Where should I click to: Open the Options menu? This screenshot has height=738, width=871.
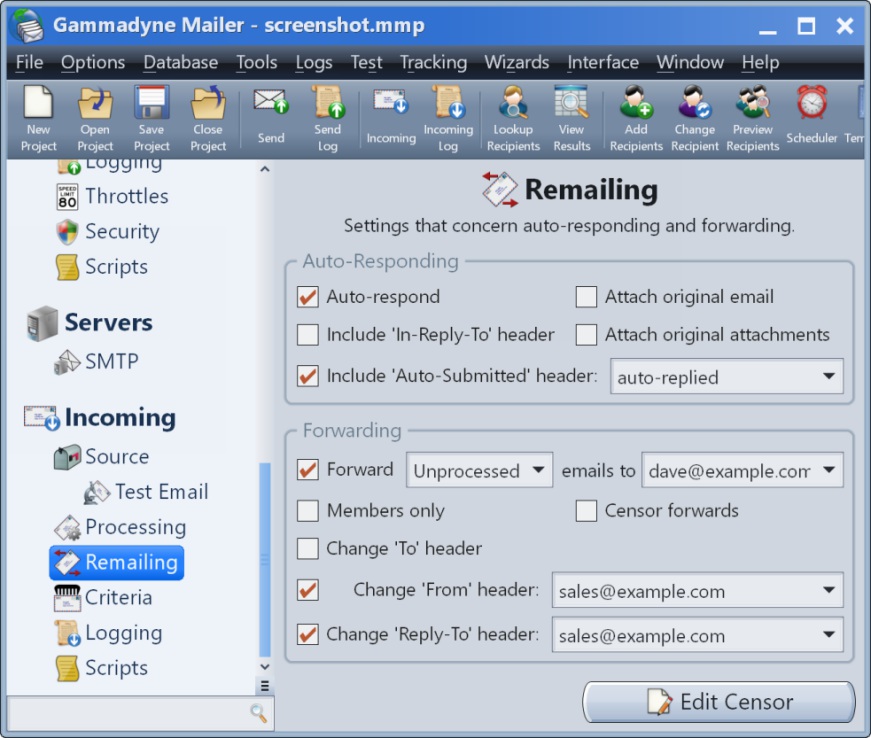point(93,62)
